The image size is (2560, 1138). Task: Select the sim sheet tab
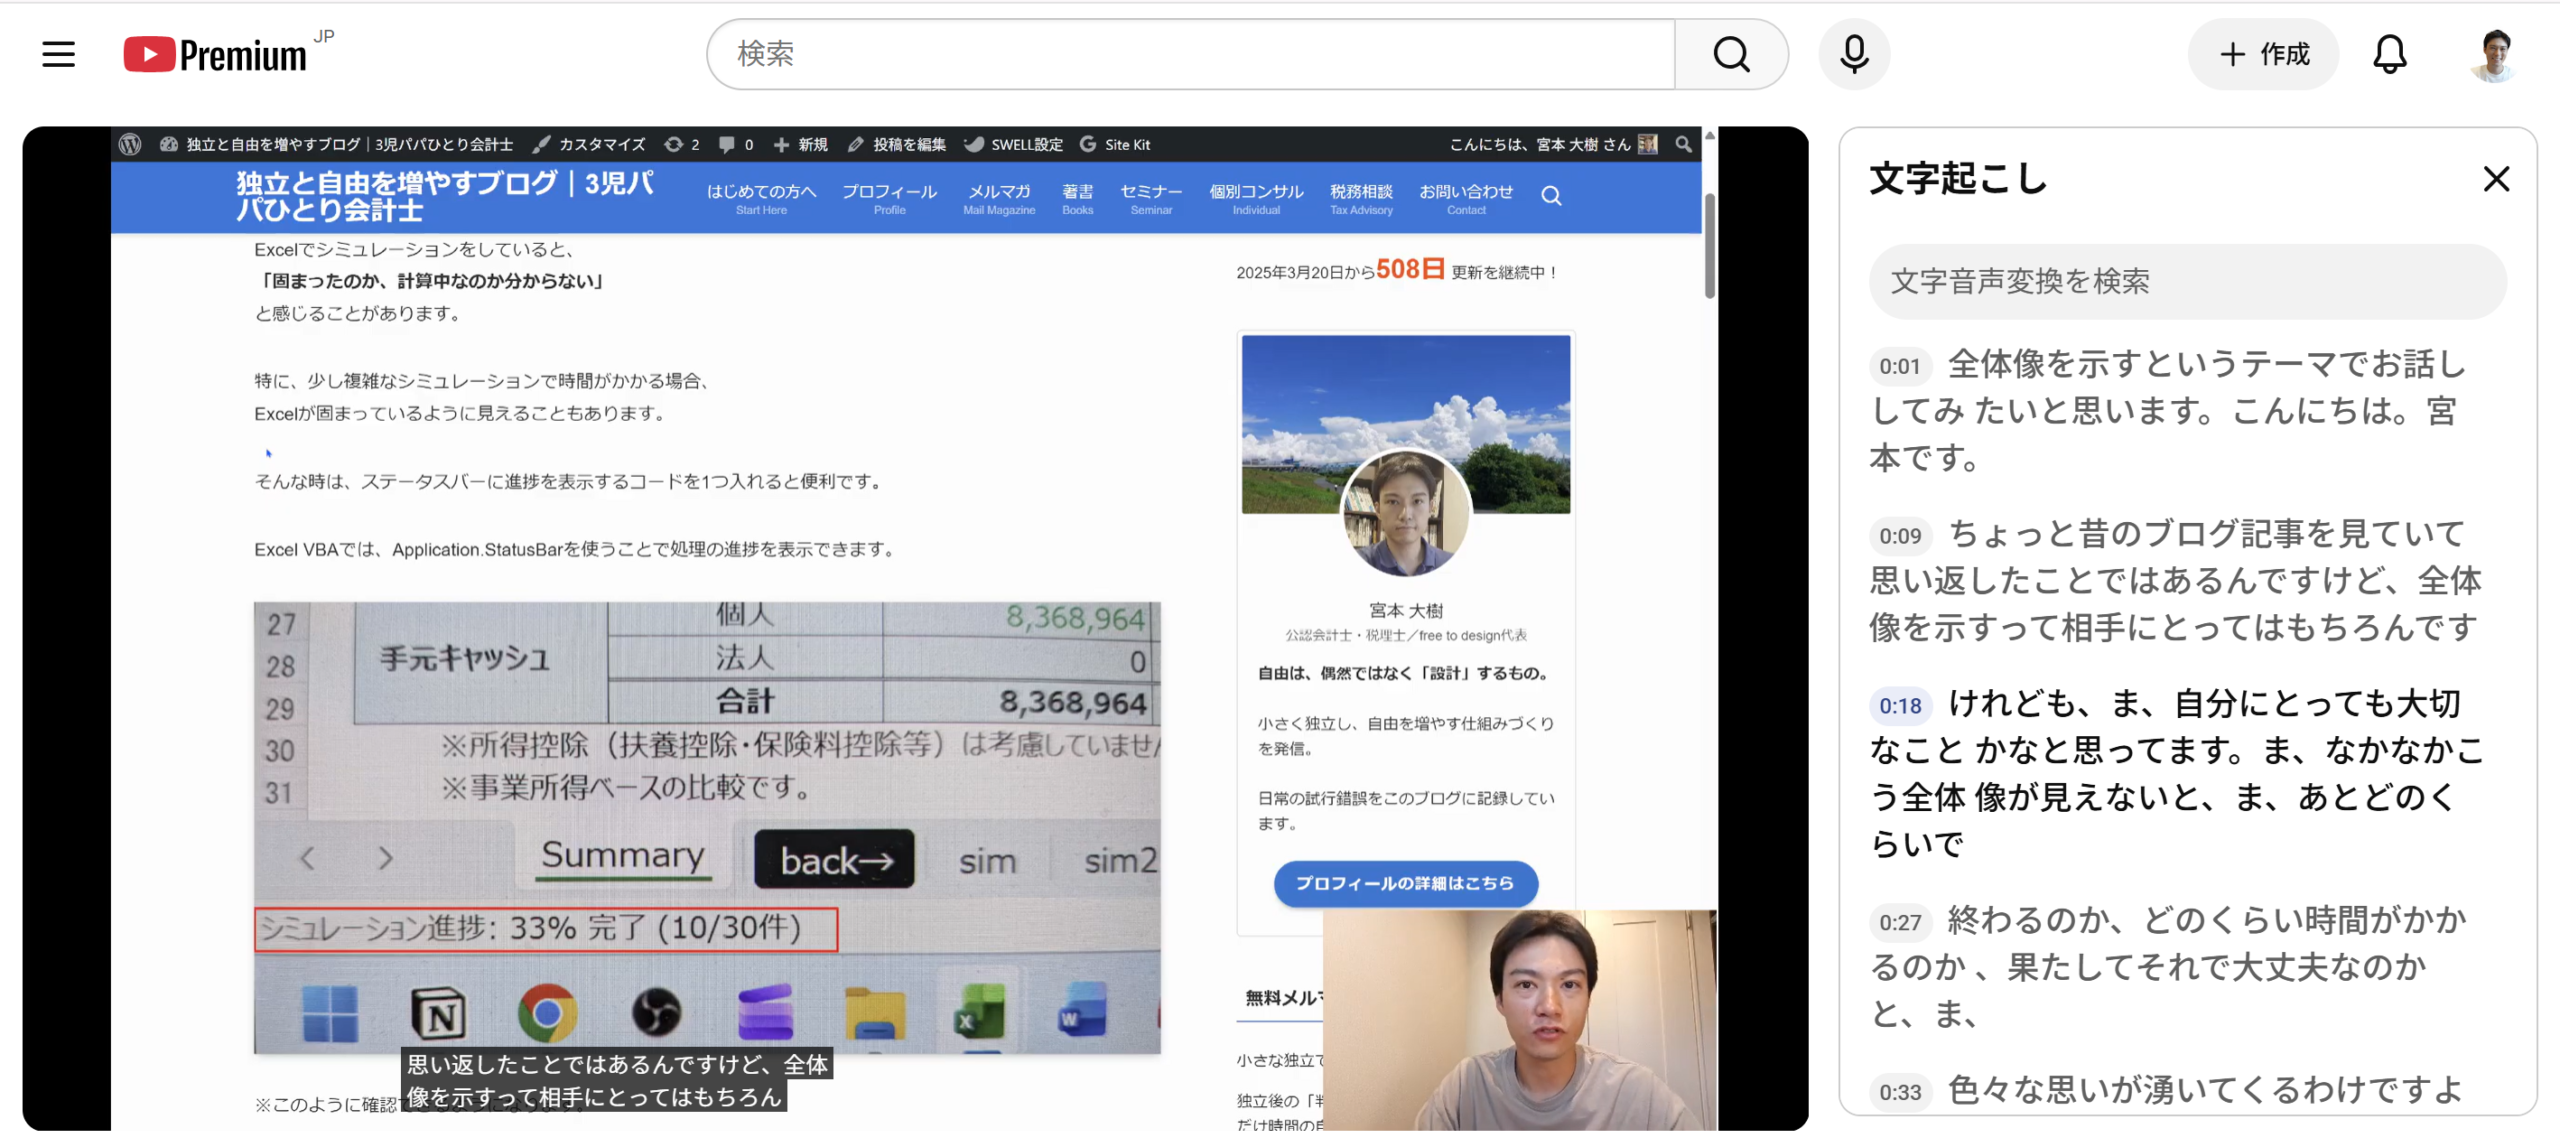point(988,861)
